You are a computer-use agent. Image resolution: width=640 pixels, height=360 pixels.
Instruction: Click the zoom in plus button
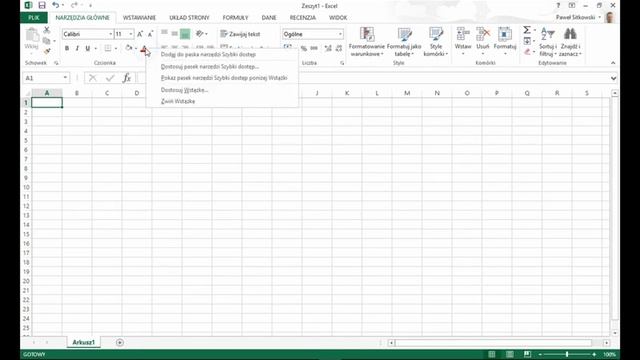click(x=594, y=354)
